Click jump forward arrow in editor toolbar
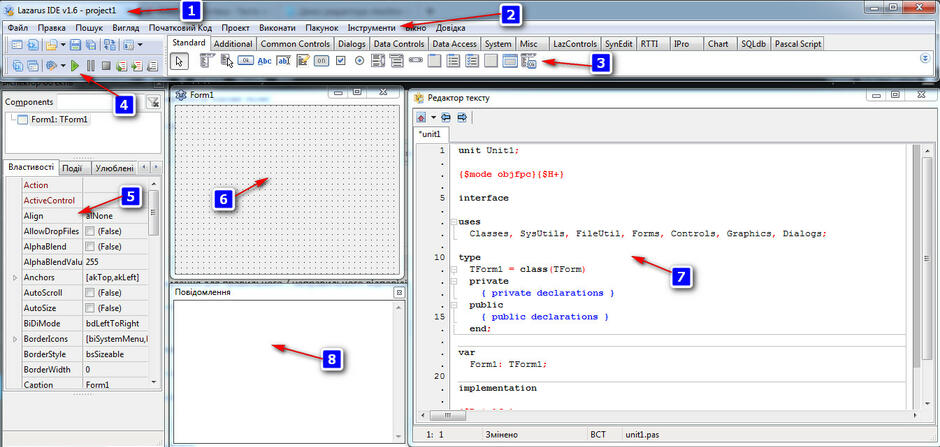Screen dimensions: 940x447 [462, 117]
